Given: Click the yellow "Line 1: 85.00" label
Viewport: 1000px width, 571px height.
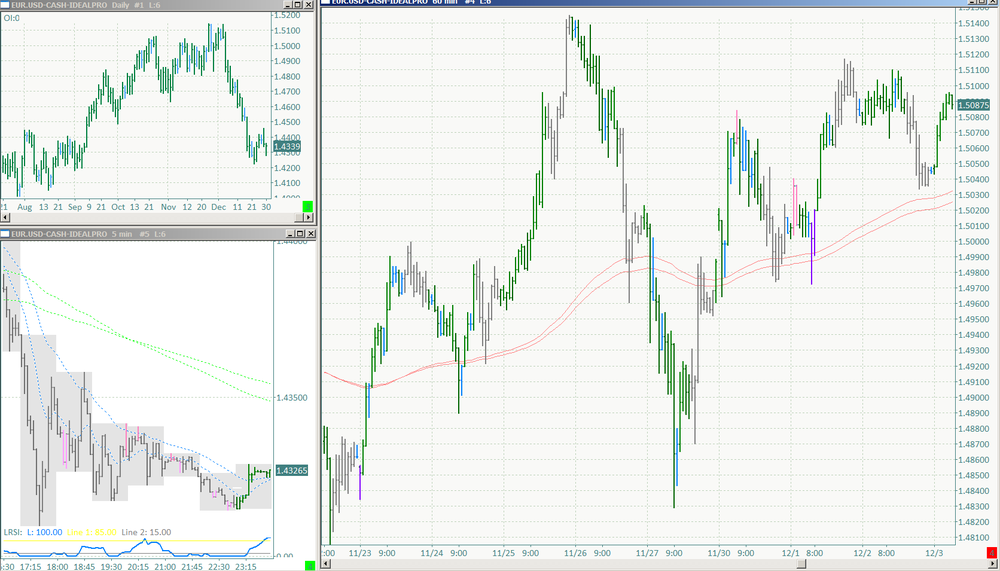Looking at the screenshot, I should click(92, 532).
